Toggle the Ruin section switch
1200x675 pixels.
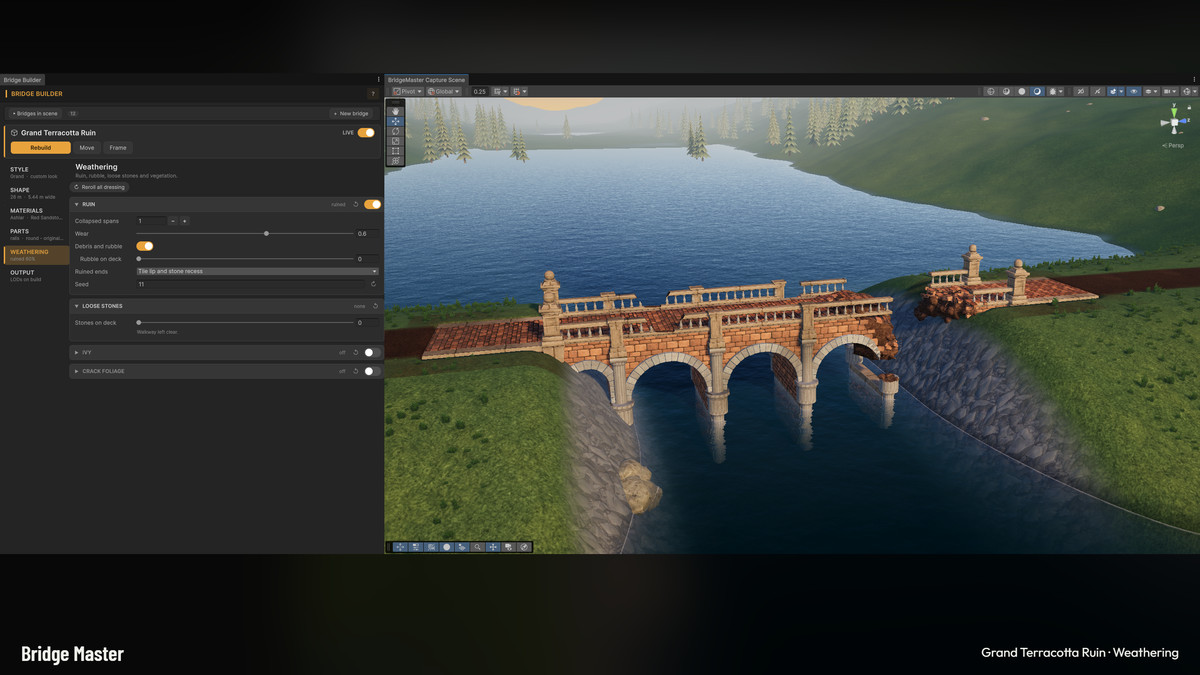pyautogui.click(x=372, y=204)
